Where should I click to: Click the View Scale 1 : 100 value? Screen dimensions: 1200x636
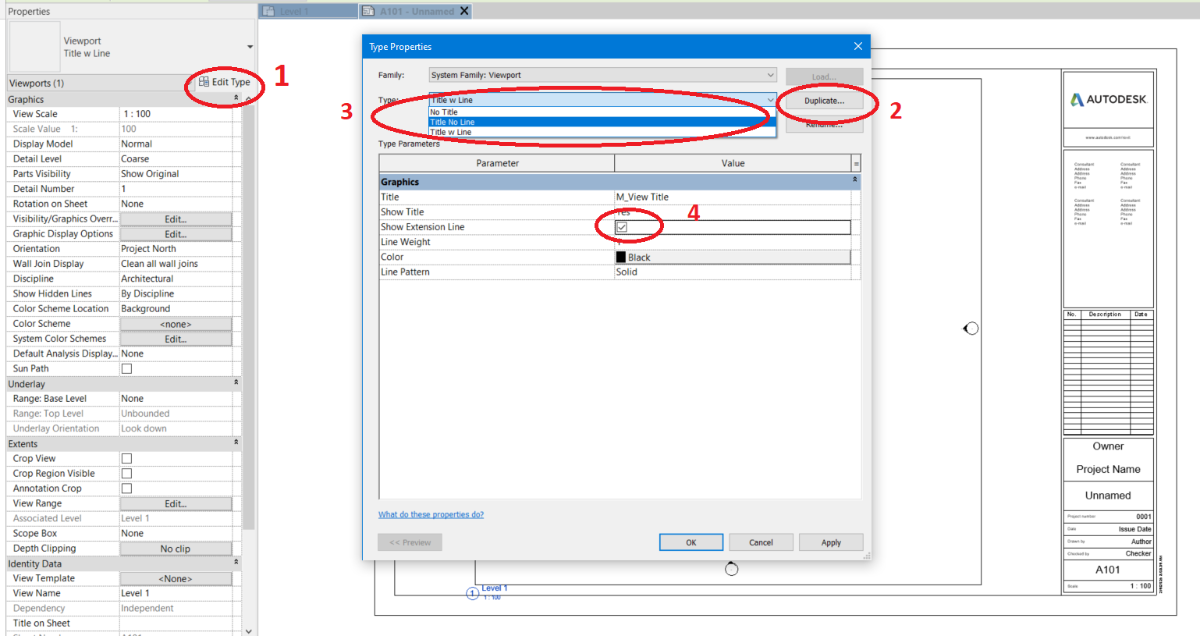tap(175, 114)
